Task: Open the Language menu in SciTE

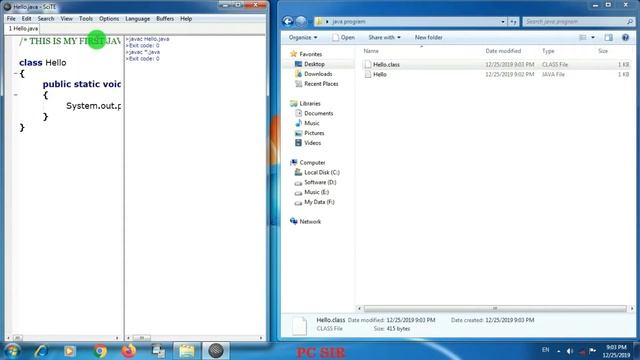Action: 138,19
